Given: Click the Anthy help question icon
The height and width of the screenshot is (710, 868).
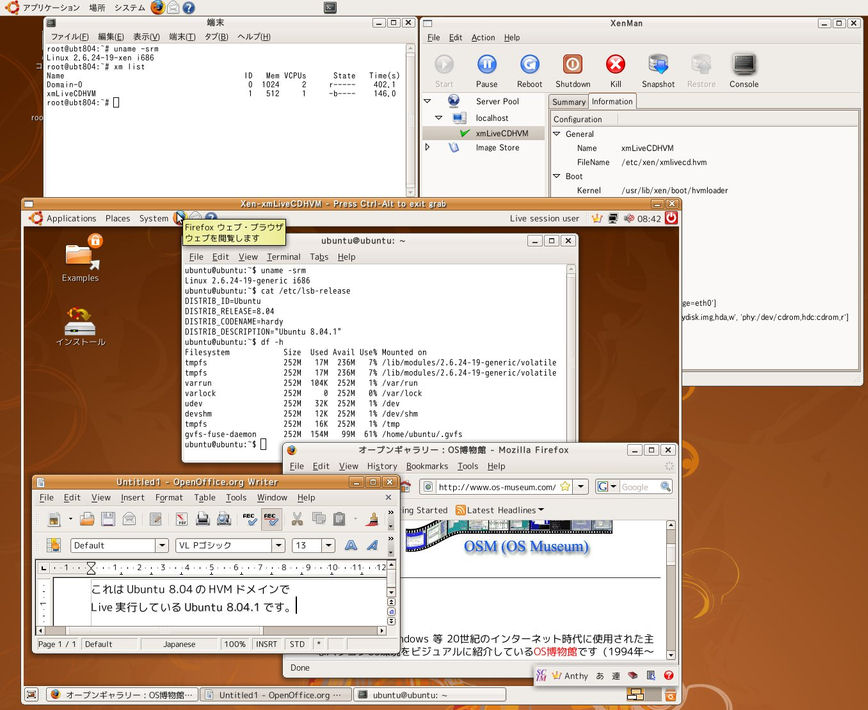Looking at the screenshot, I should click(x=668, y=675).
